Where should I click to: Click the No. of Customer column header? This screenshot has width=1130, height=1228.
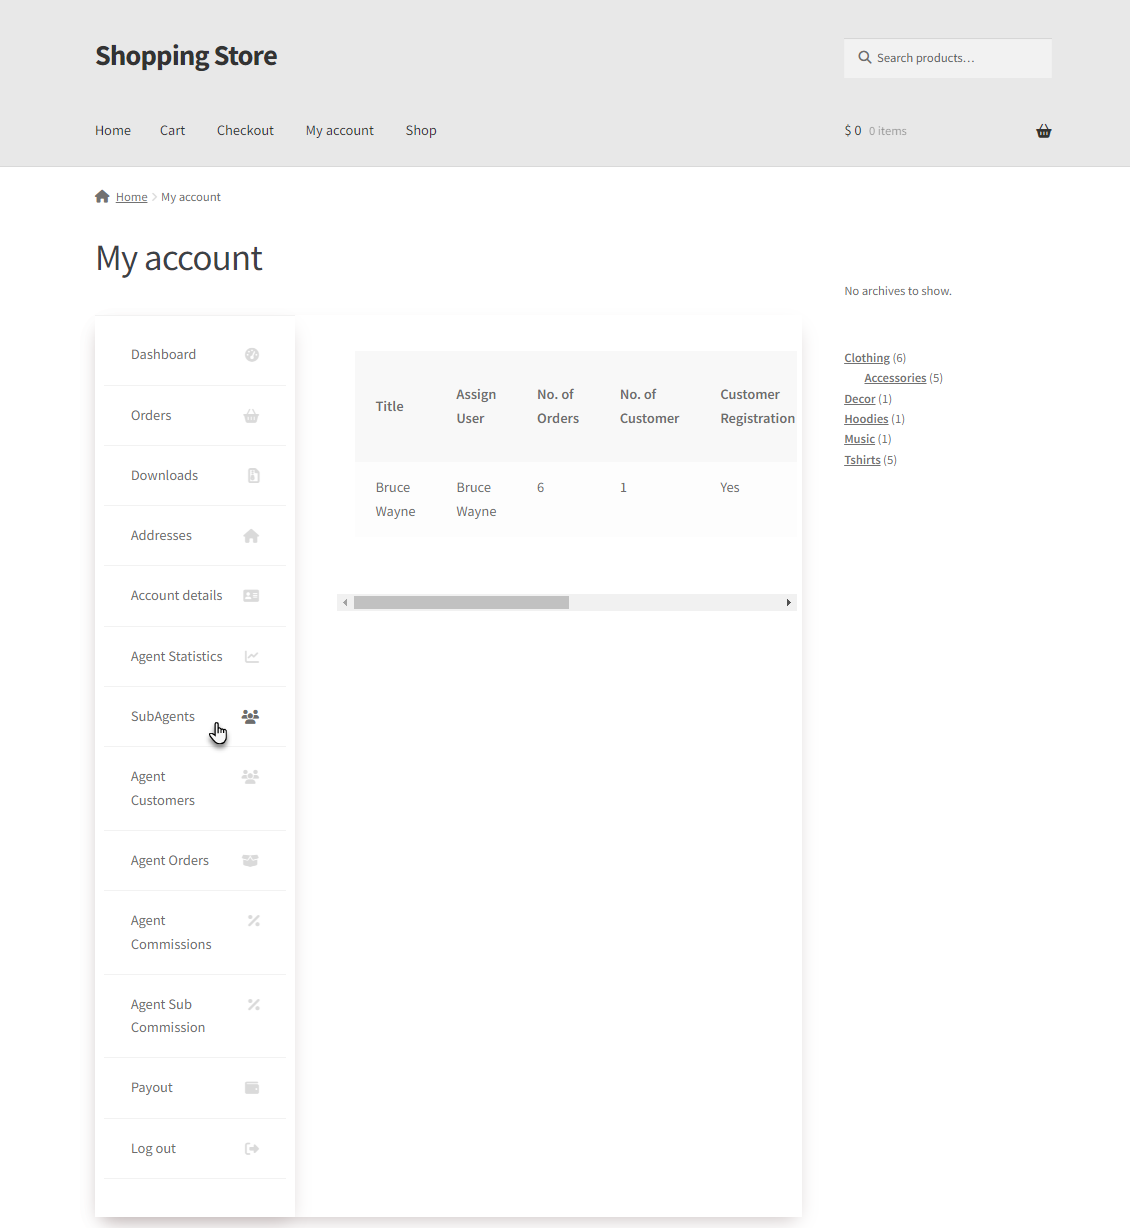[649, 407]
